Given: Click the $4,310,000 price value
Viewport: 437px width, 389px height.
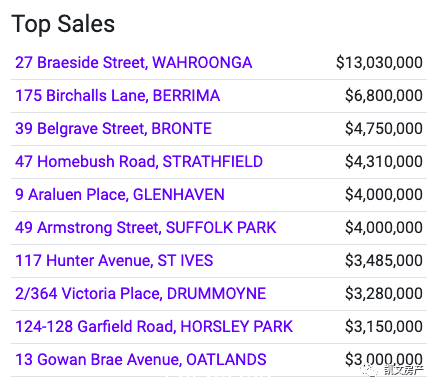Looking at the screenshot, I should [x=384, y=162].
